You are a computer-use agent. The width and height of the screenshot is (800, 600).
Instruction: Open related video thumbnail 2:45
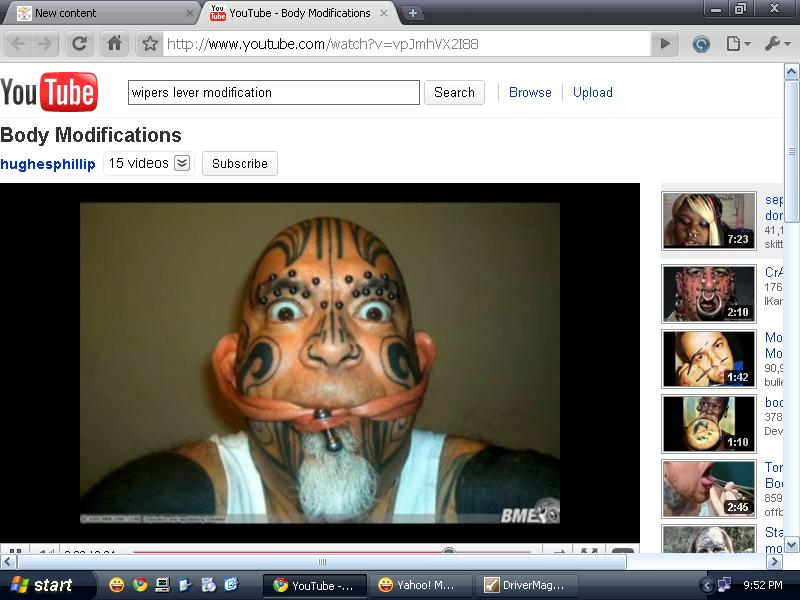coord(709,489)
